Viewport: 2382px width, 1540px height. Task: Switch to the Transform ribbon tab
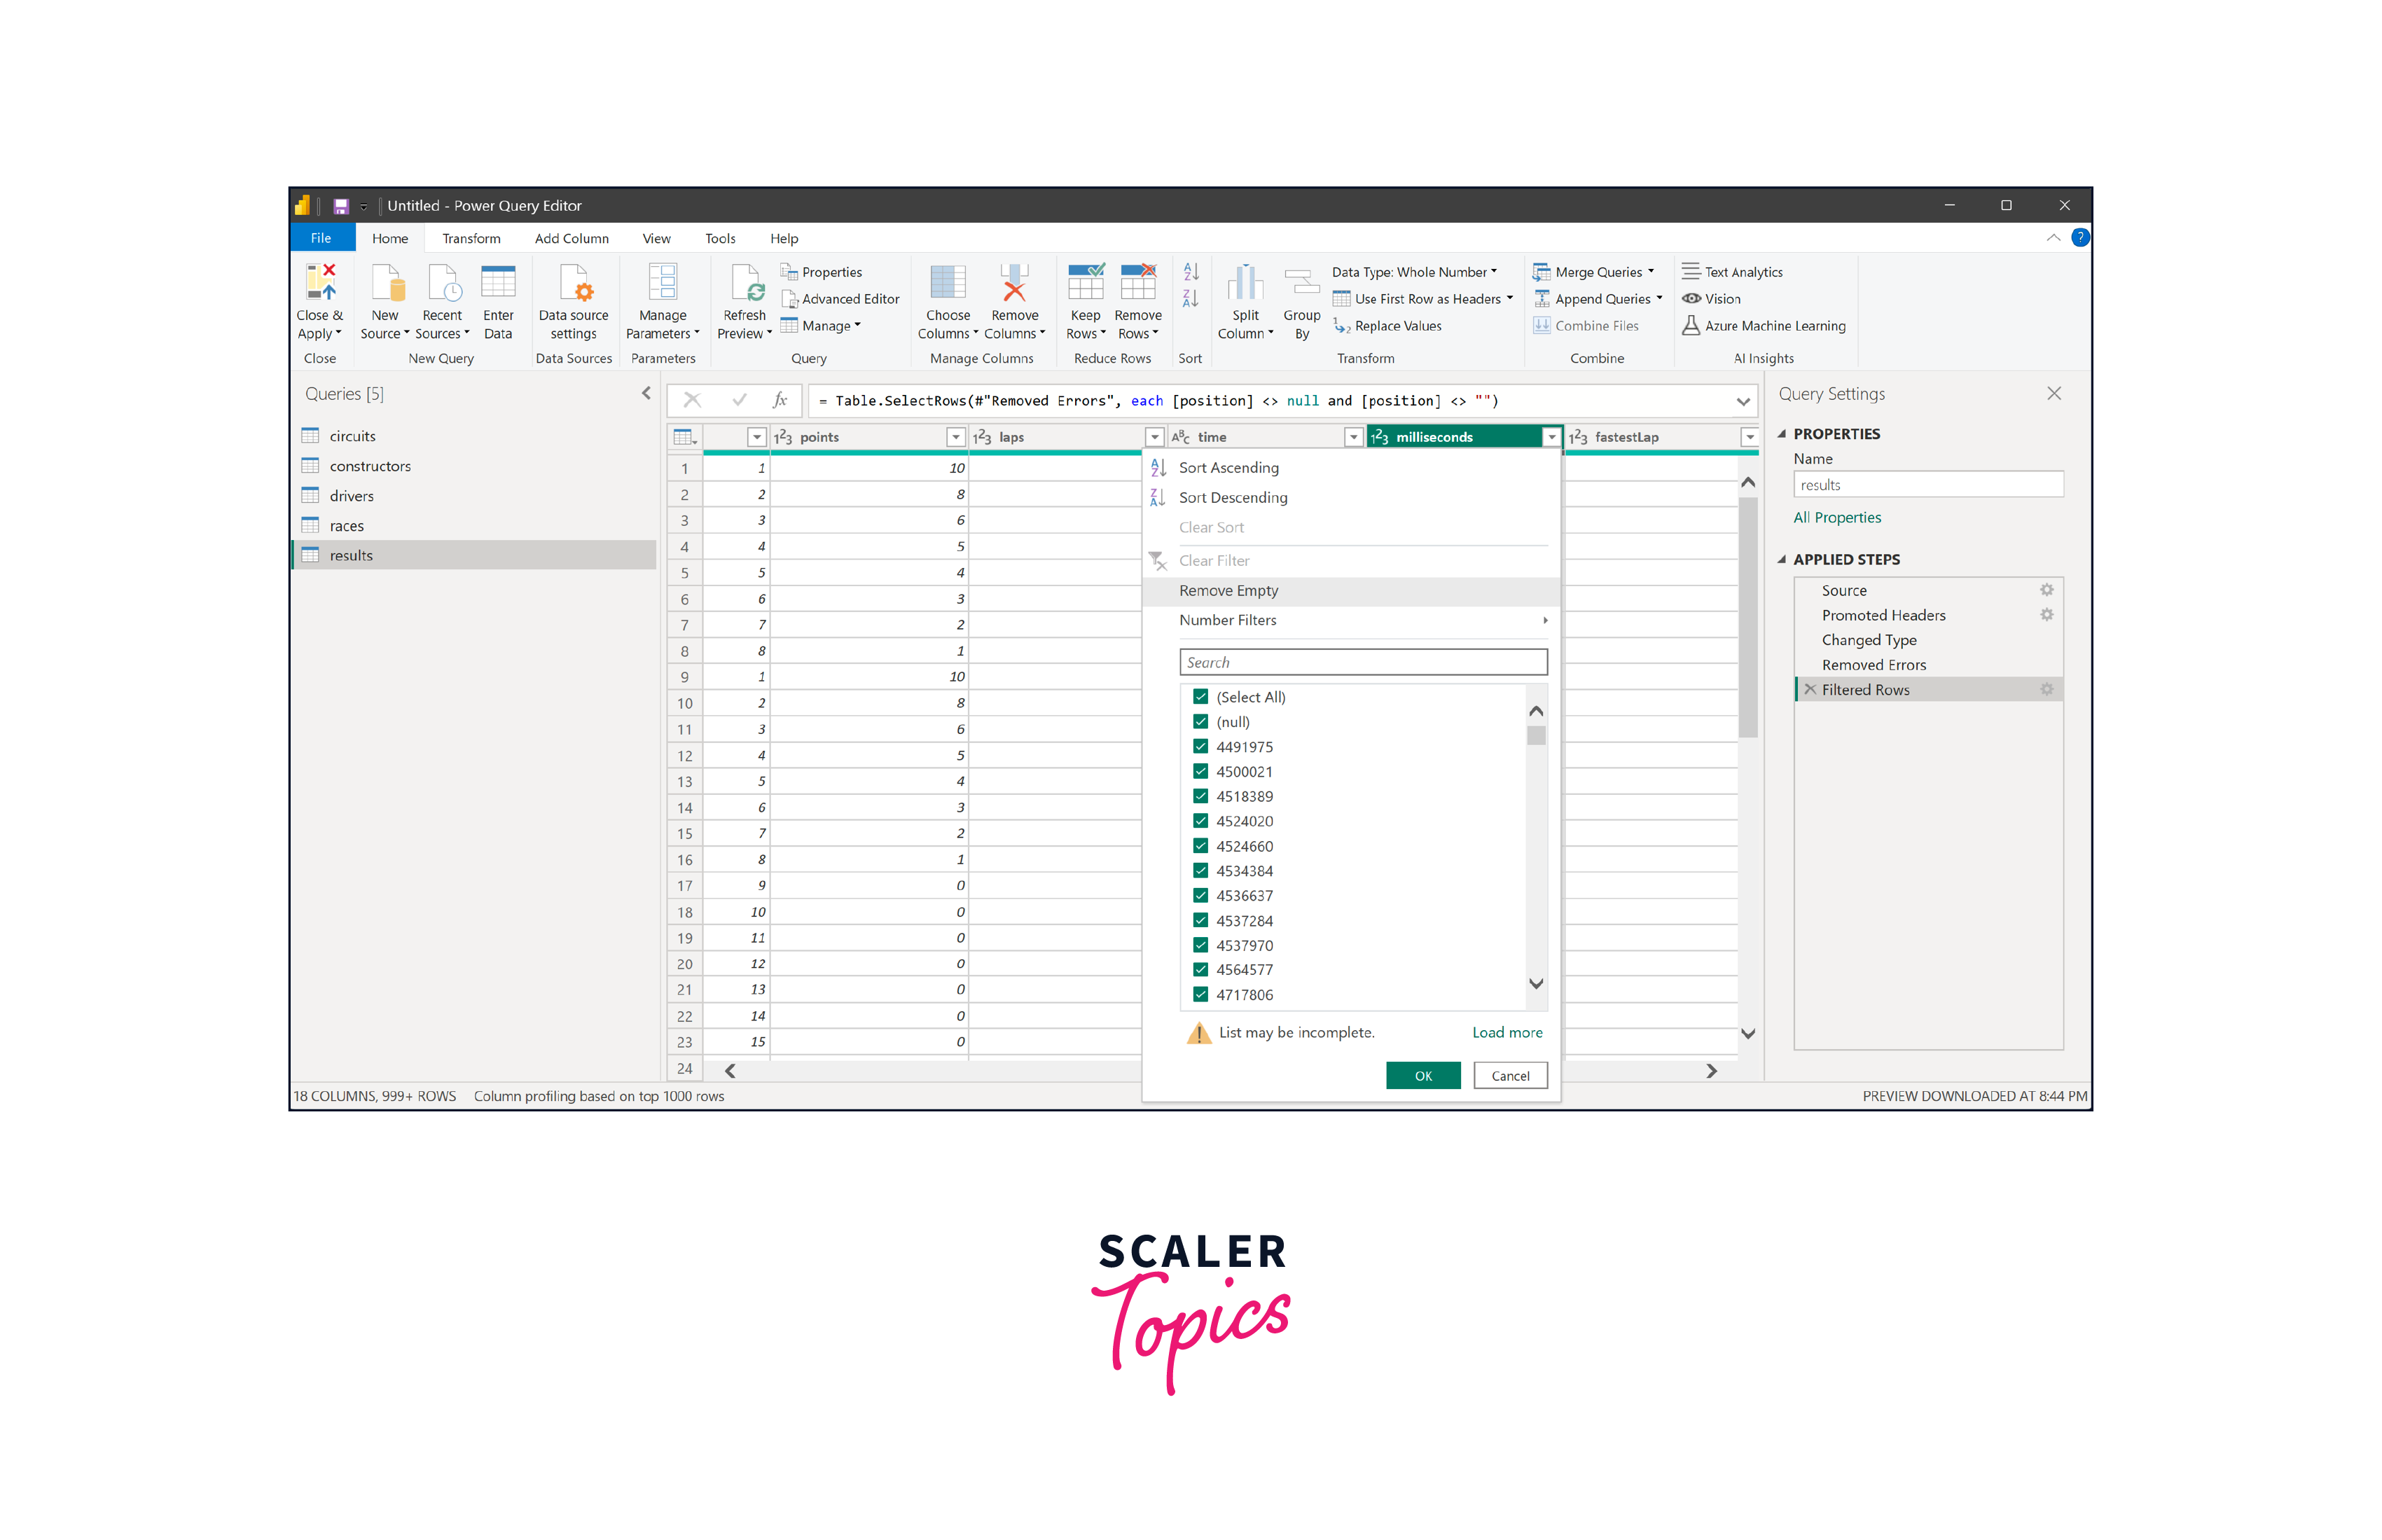[471, 238]
